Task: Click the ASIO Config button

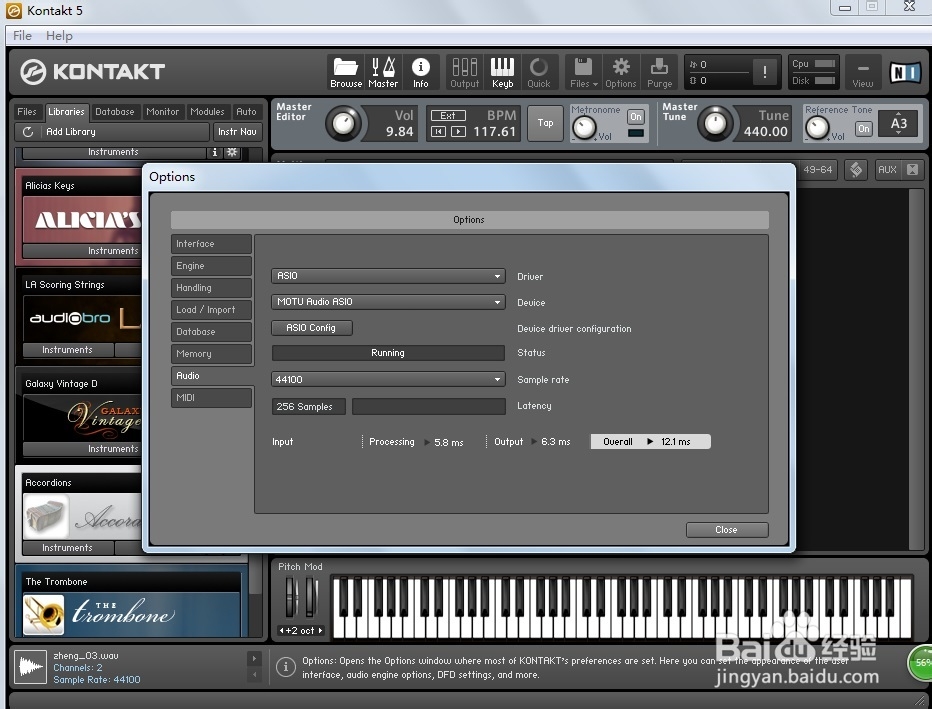Action: point(311,327)
